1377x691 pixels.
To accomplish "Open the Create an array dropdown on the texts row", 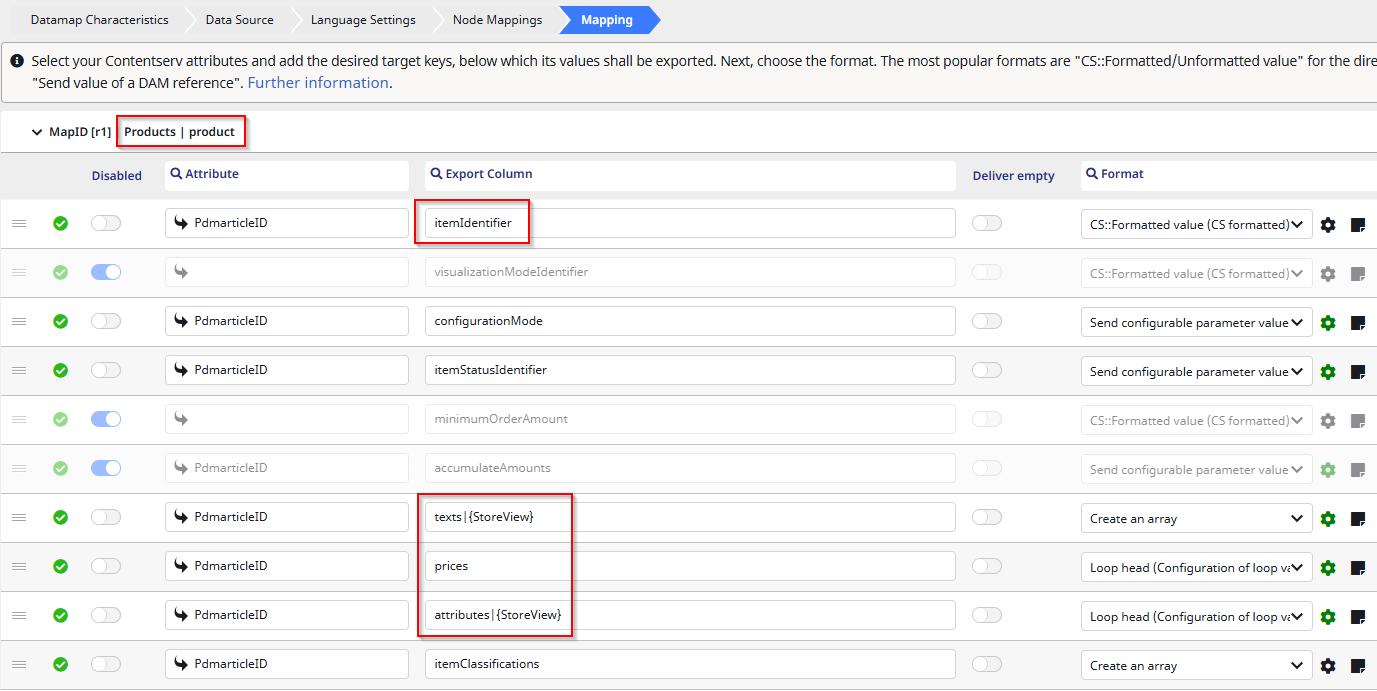I will pyautogui.click(x=1196, y=518).
